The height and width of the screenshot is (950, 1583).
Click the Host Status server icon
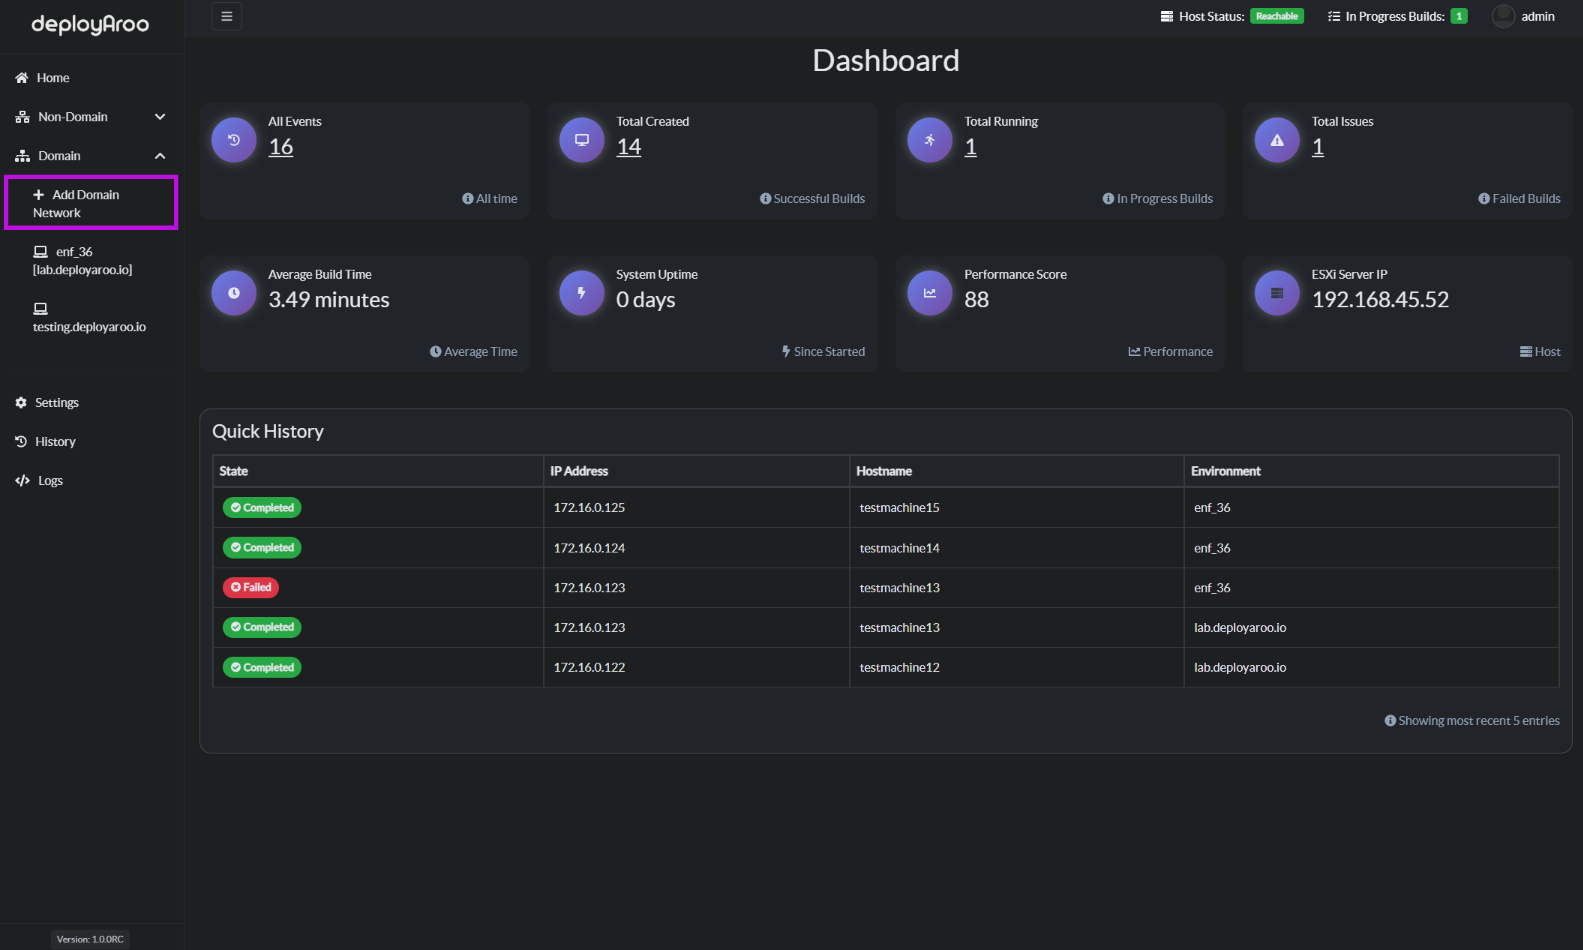click(x=1167, y=16)
